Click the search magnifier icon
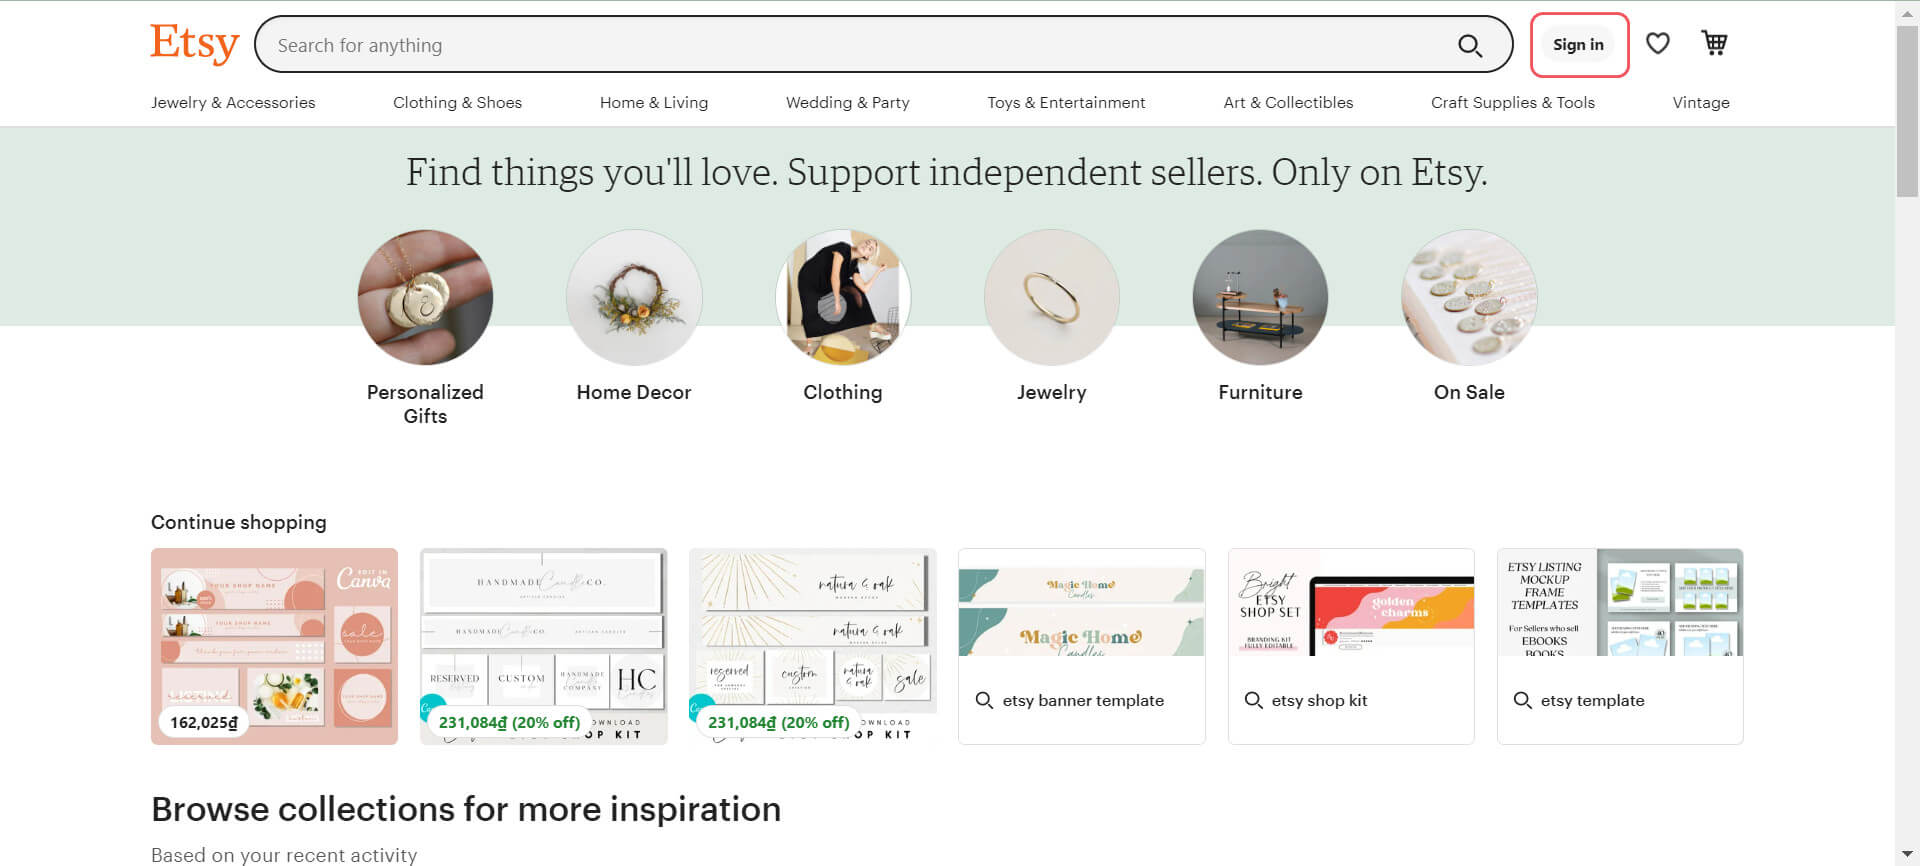 point(1470,45)
